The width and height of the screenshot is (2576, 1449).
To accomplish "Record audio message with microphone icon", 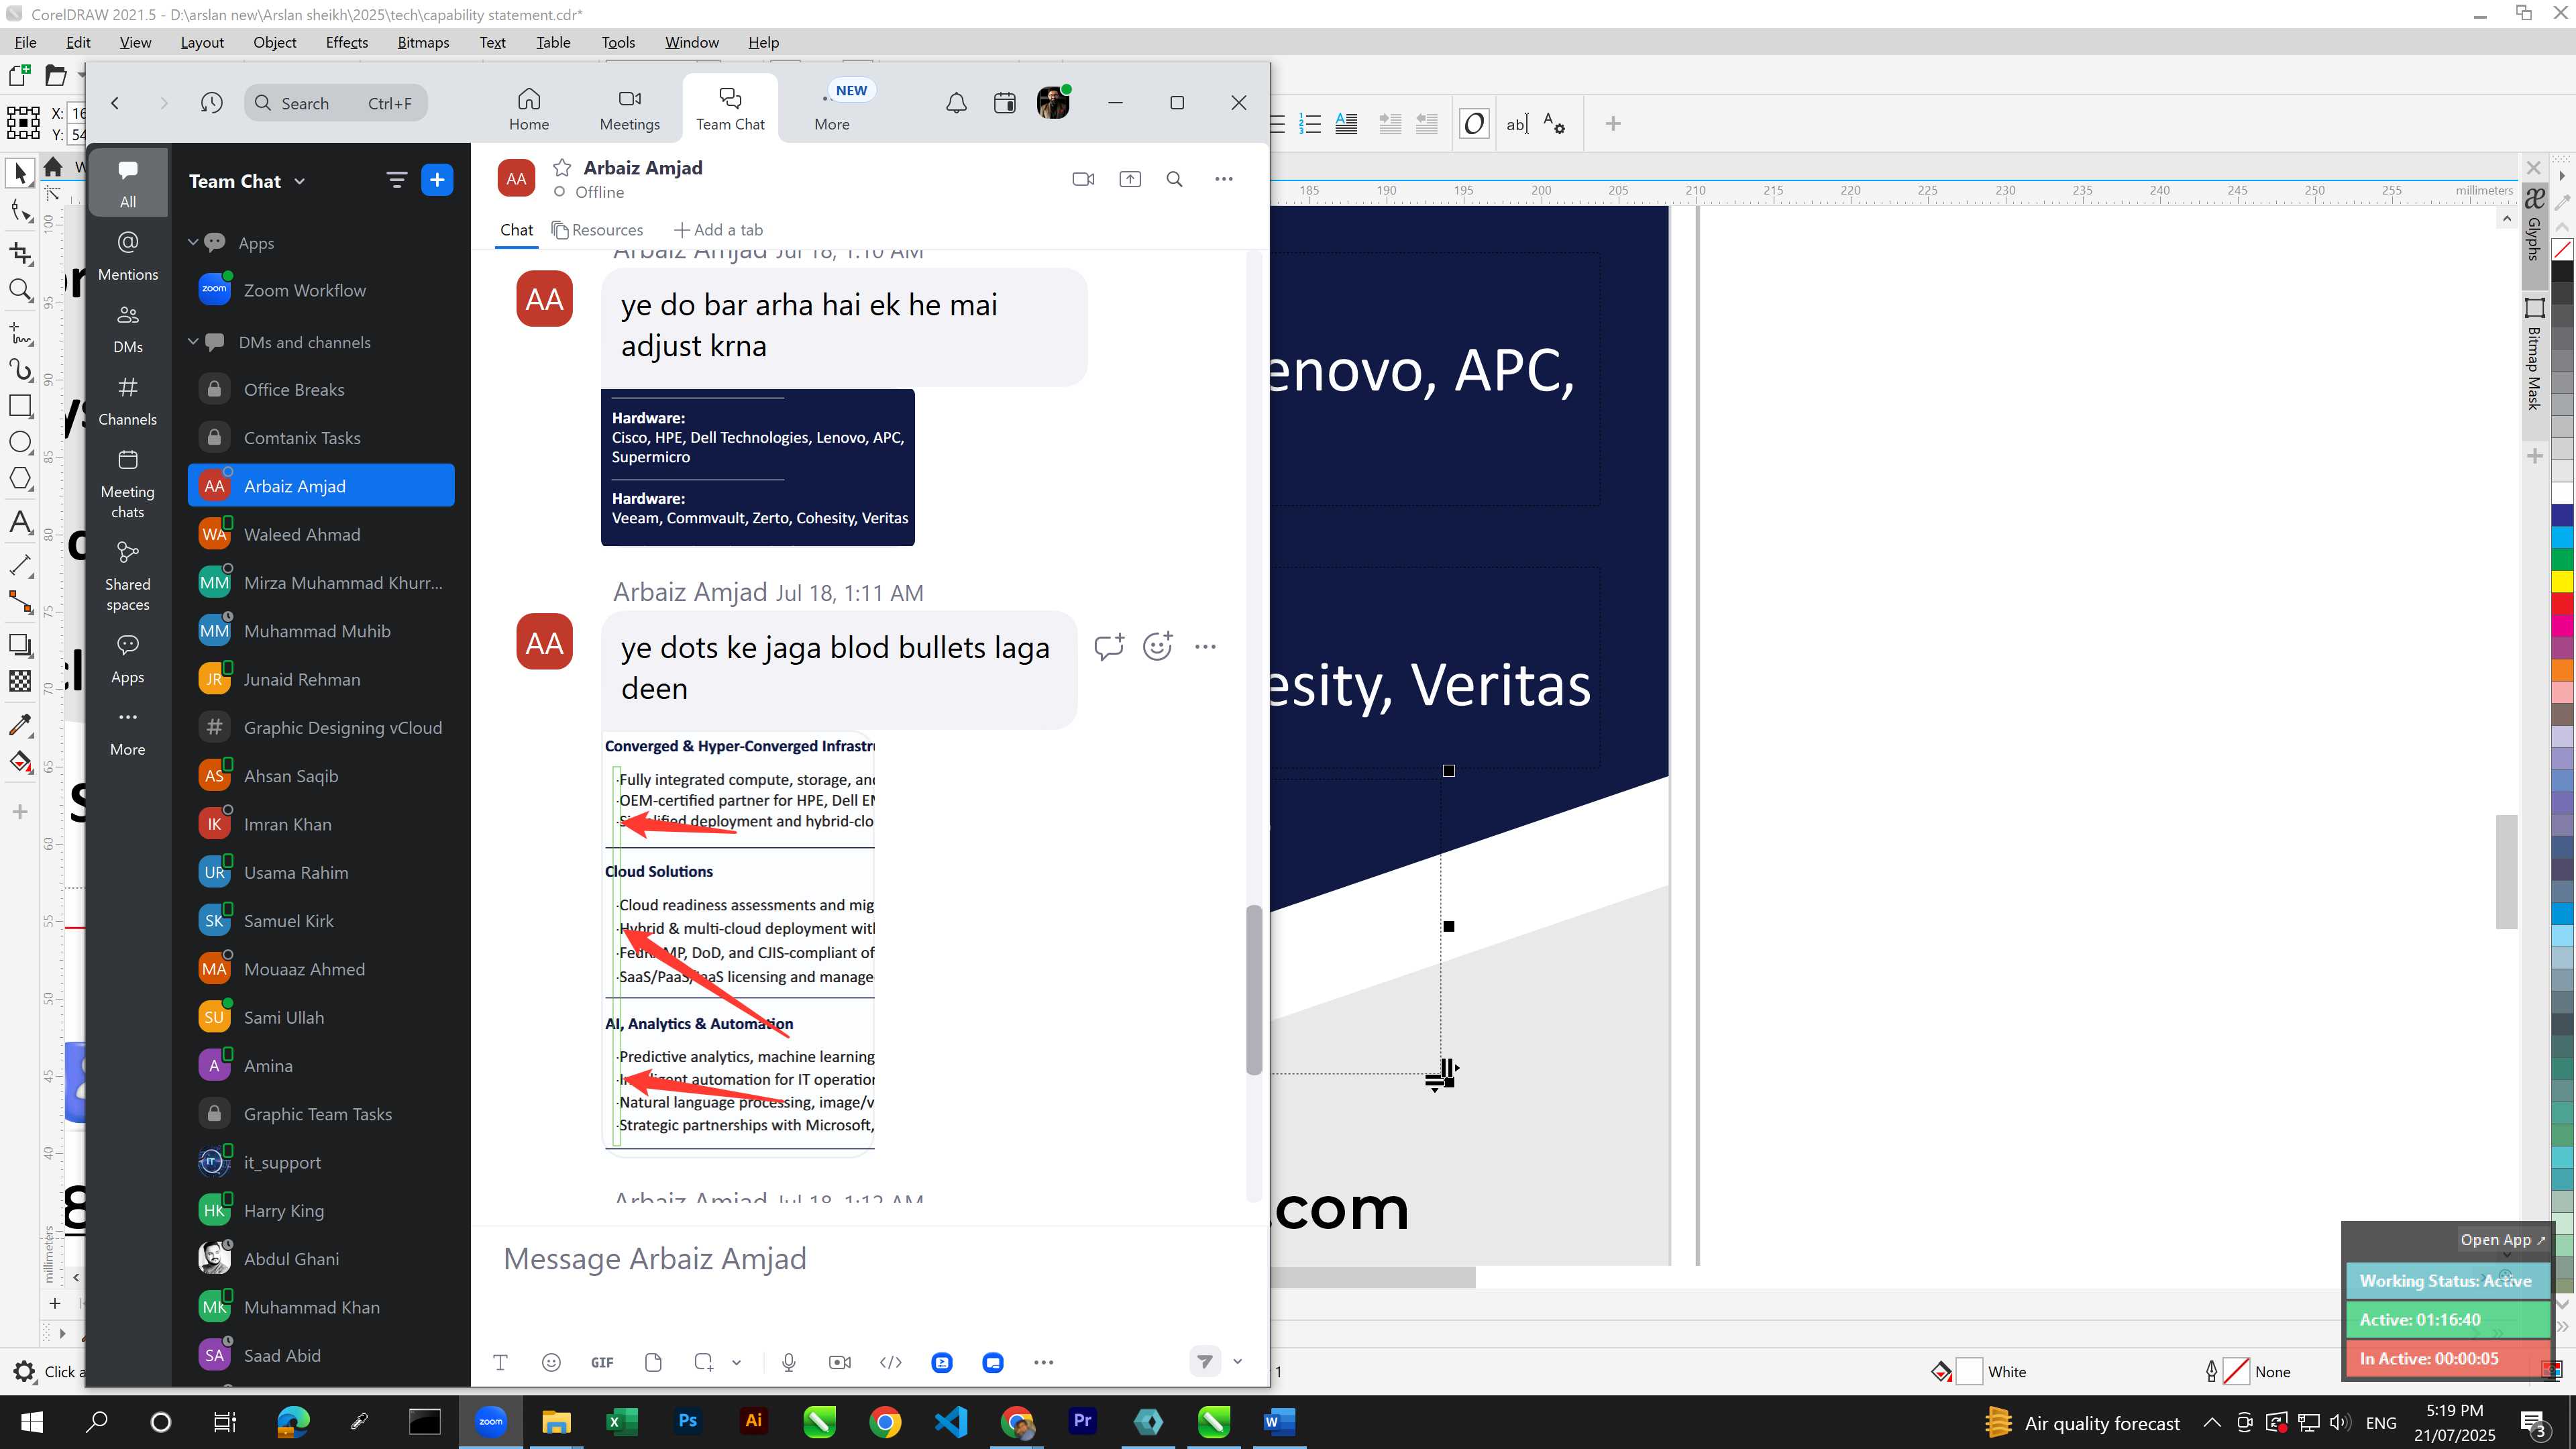I will (789, 1362).
